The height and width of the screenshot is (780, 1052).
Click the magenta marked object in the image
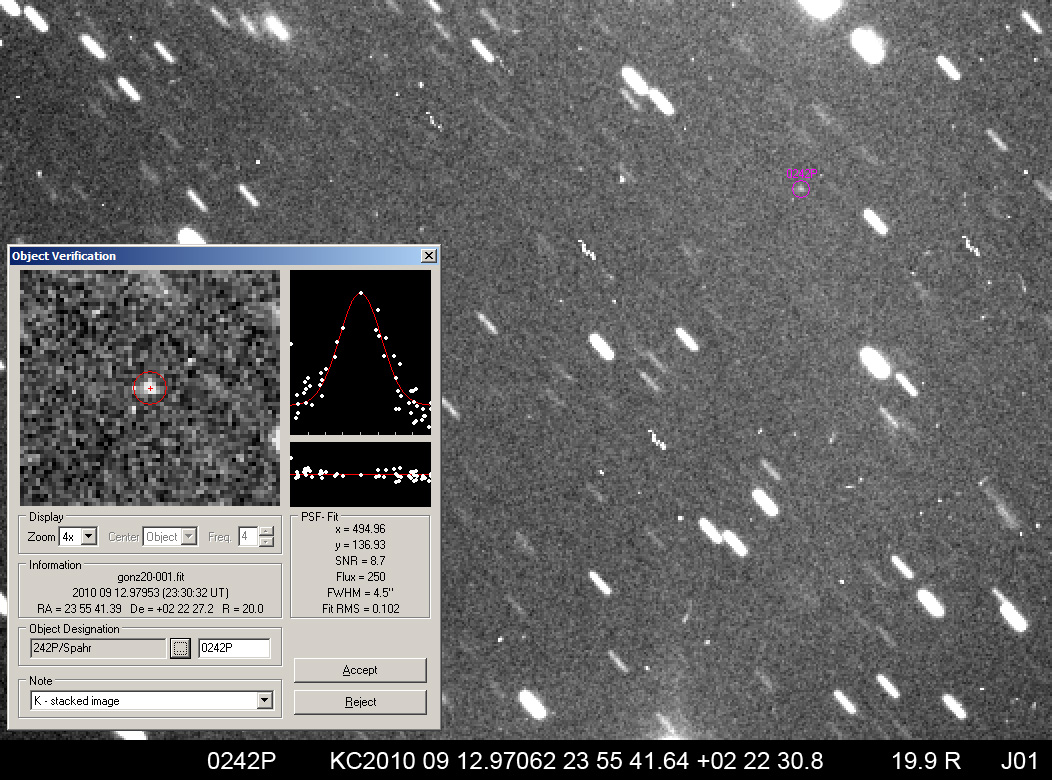[802, 185]
